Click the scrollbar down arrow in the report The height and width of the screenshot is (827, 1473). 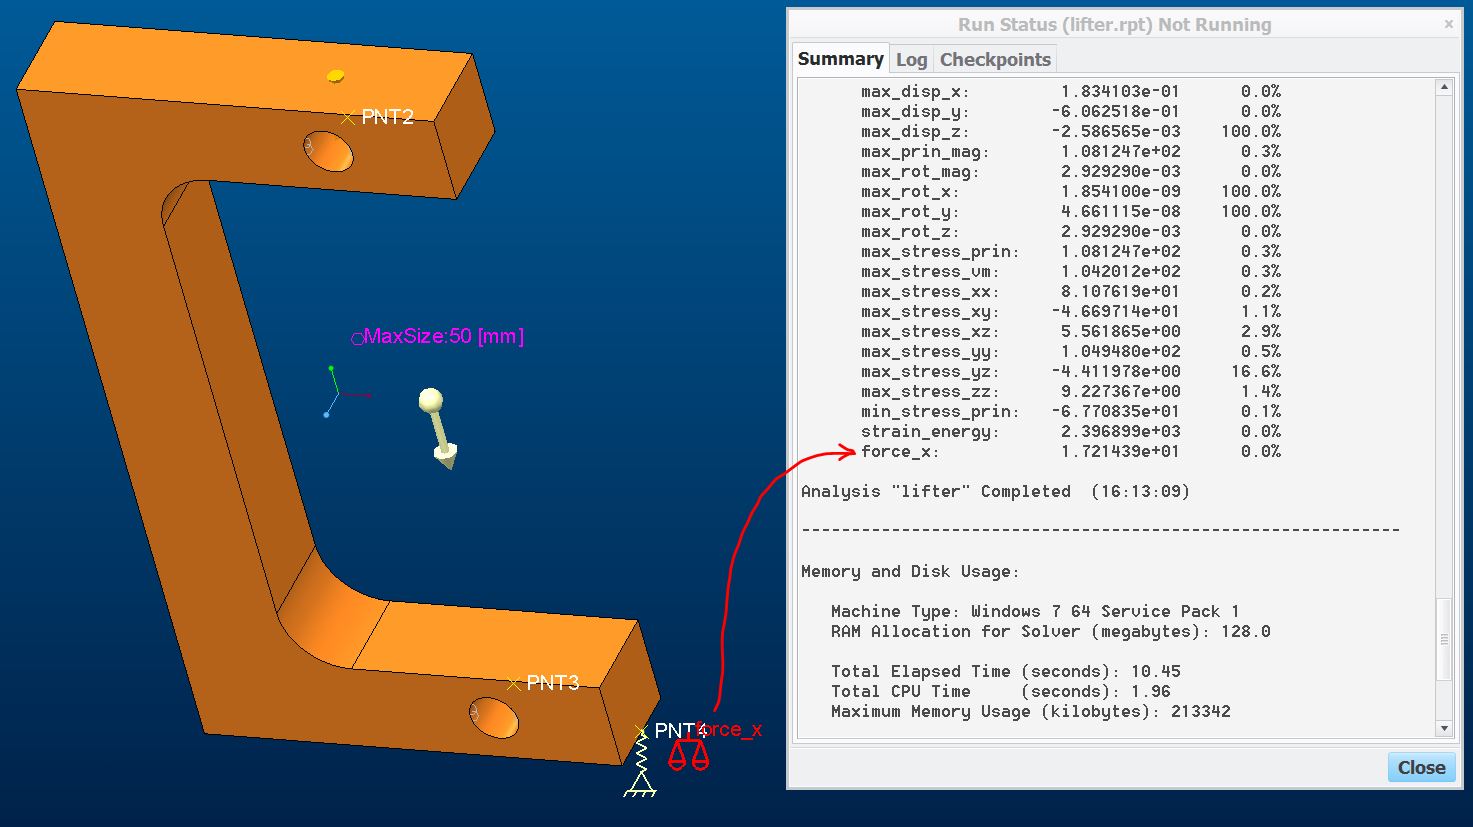pyautogui.click(x=1446, y=728)
